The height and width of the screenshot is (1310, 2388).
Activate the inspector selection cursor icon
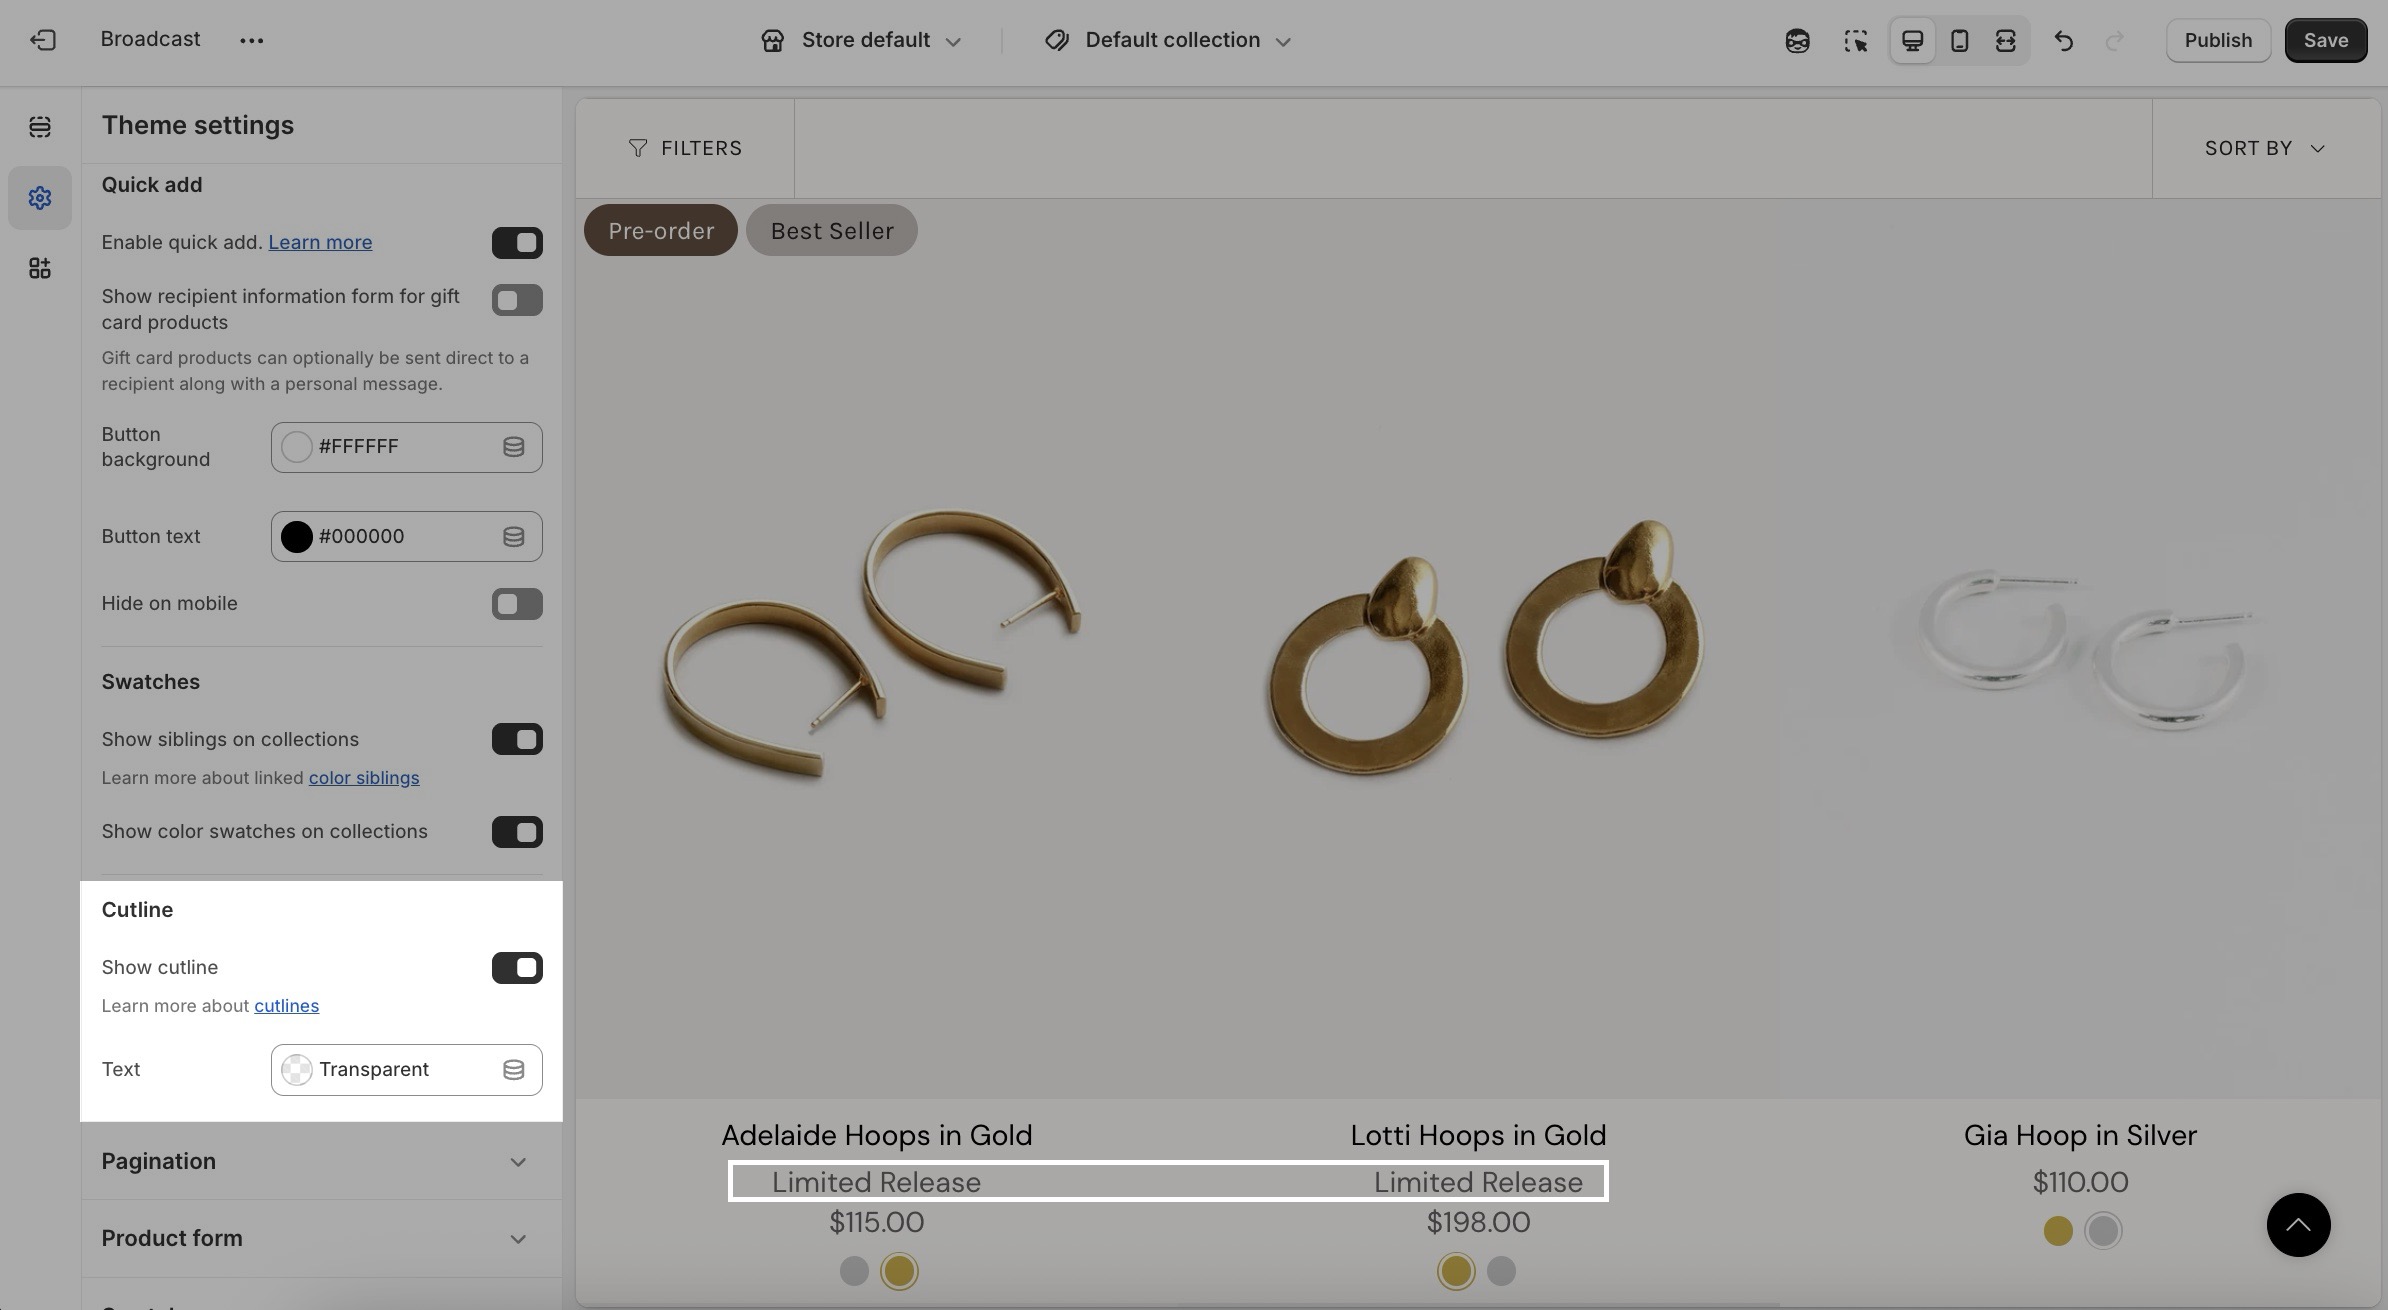(x=1855, y=41)
